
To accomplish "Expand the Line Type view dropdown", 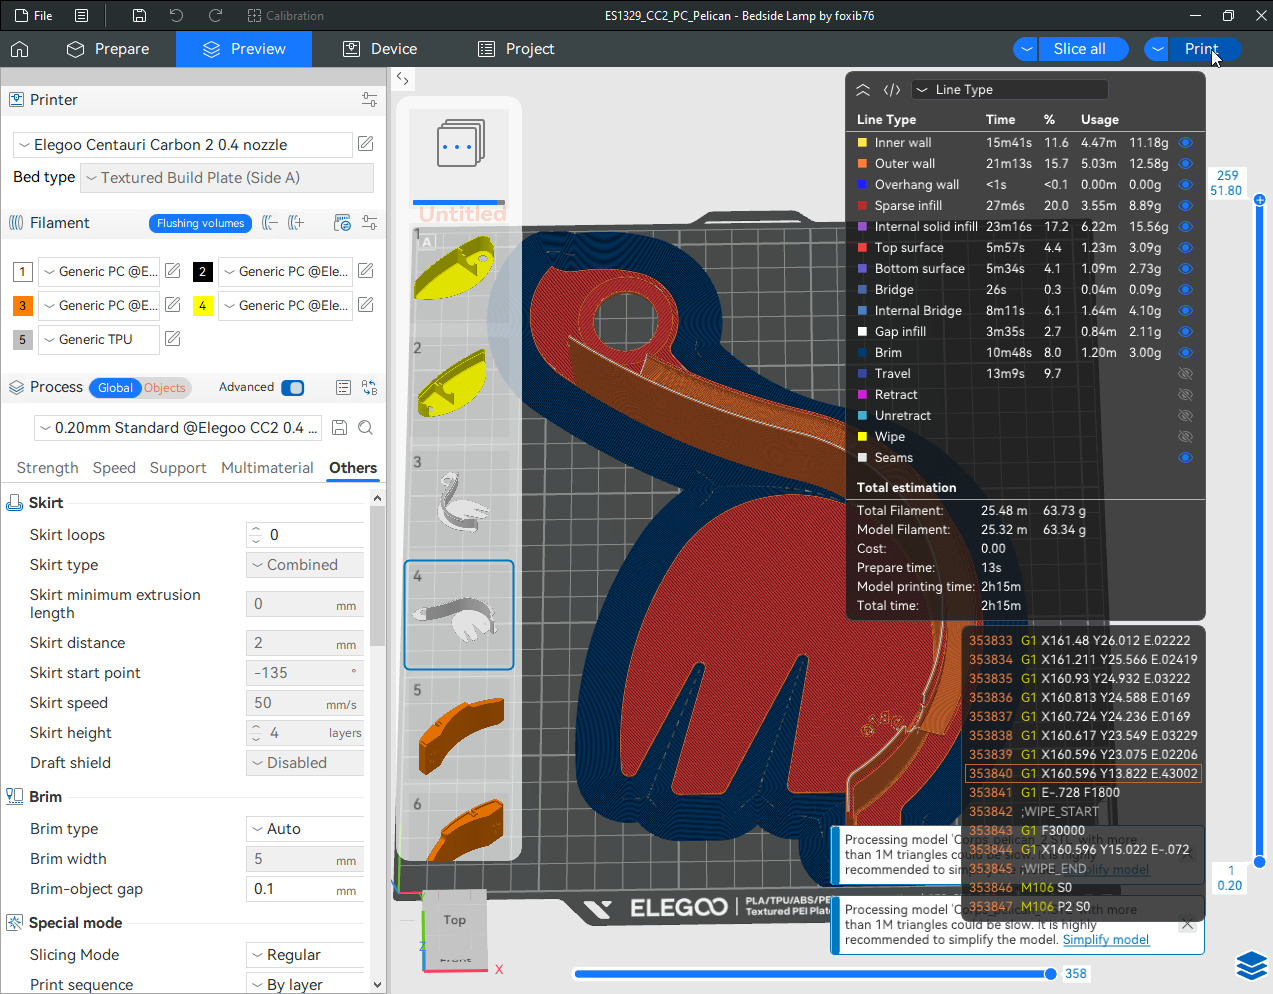I will pos(1009,90).
